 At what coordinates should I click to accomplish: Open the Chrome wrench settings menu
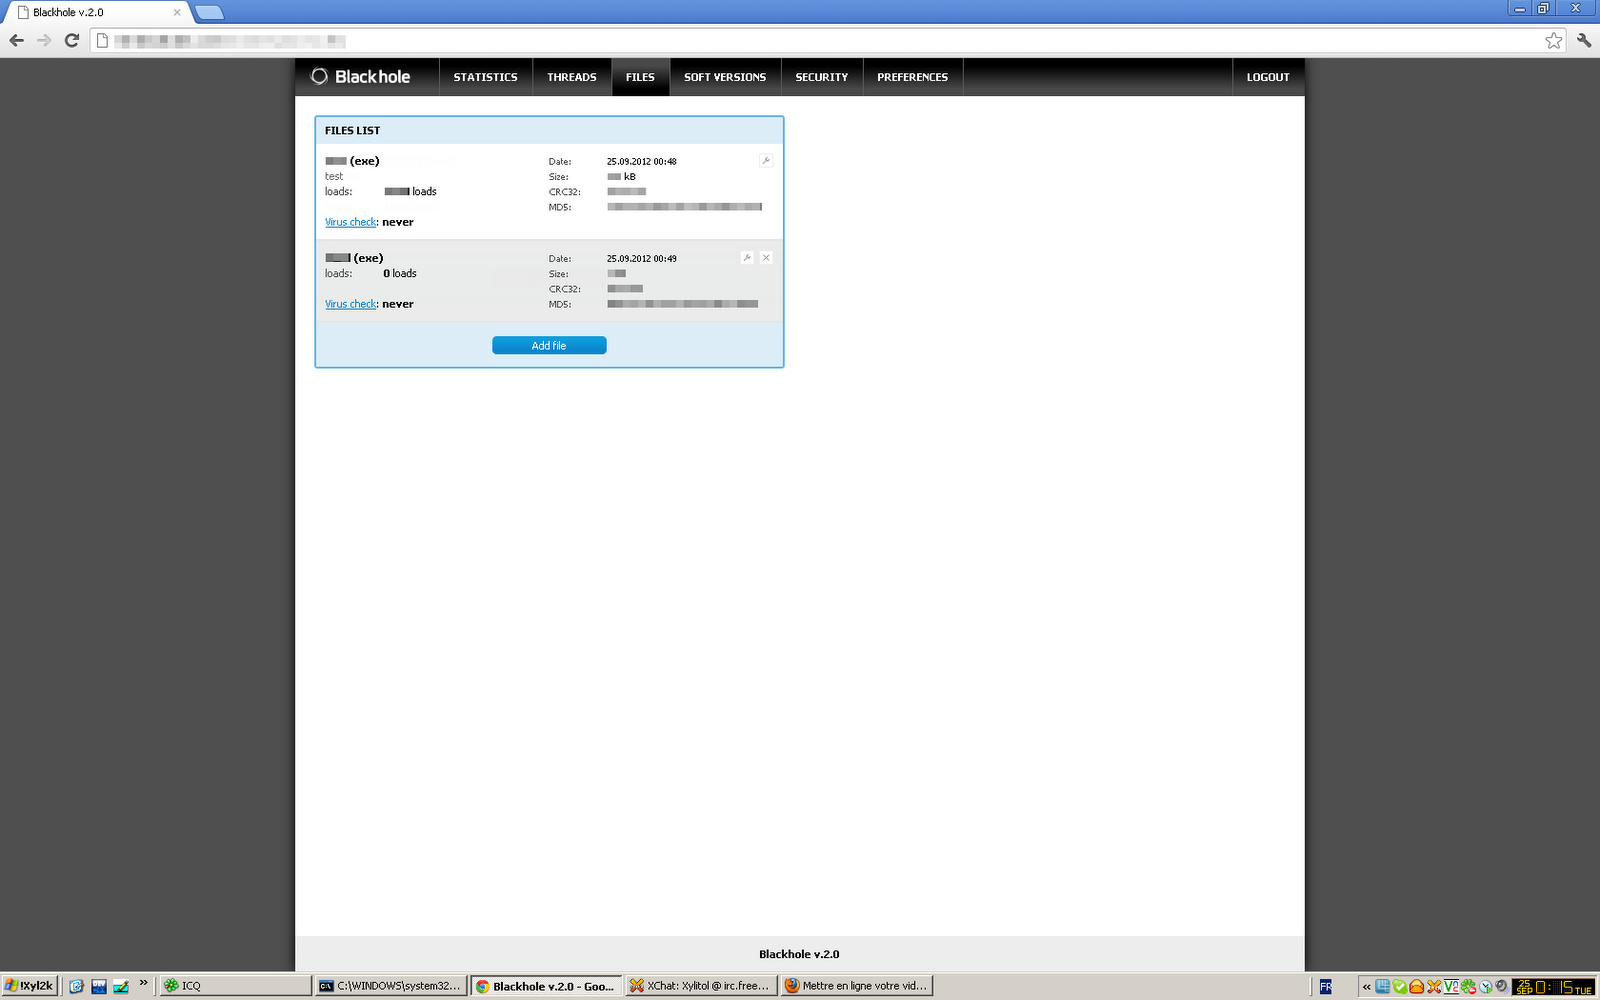[x=1584, y=41]
